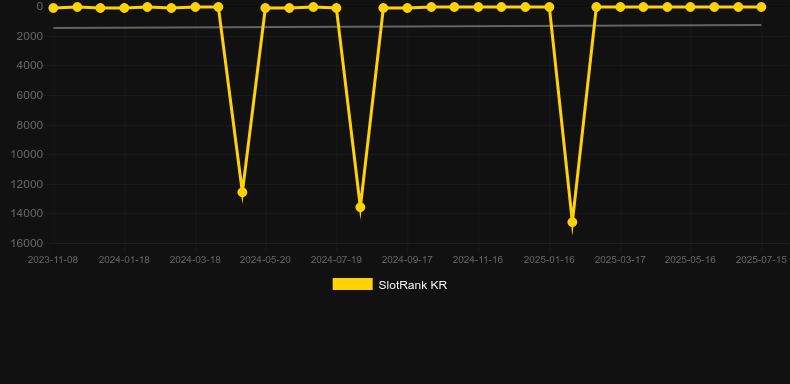Click the 16000 y-axis label
Screen dimensions: 790x384
[26, 243]
